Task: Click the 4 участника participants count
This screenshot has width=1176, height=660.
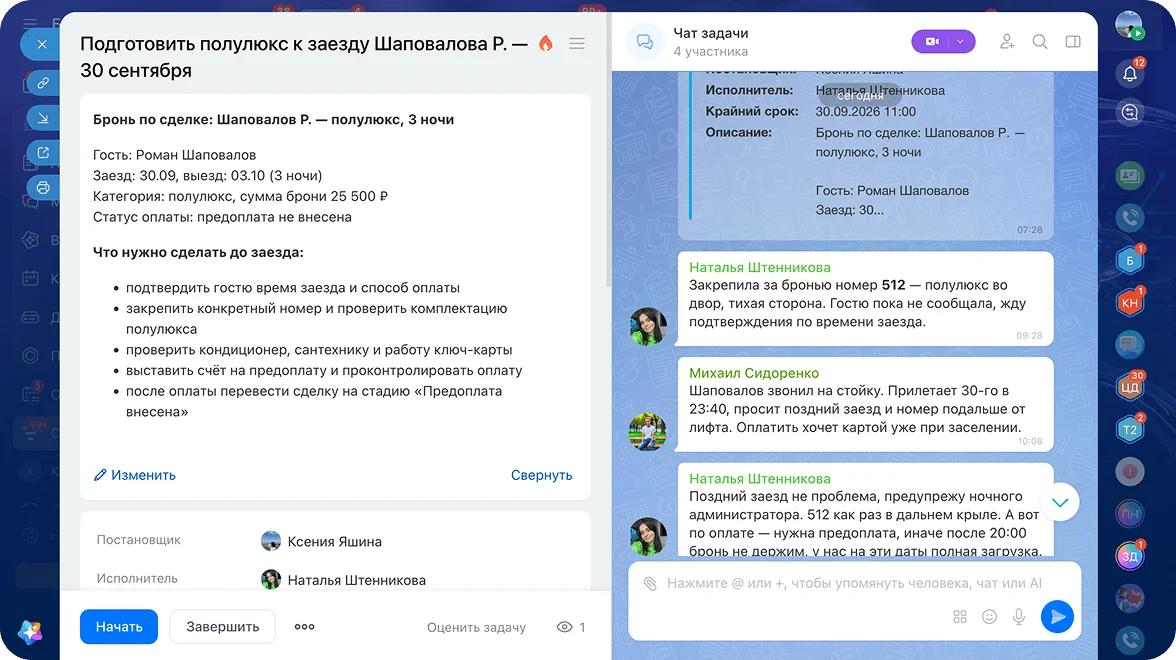Action: [710, 52]
